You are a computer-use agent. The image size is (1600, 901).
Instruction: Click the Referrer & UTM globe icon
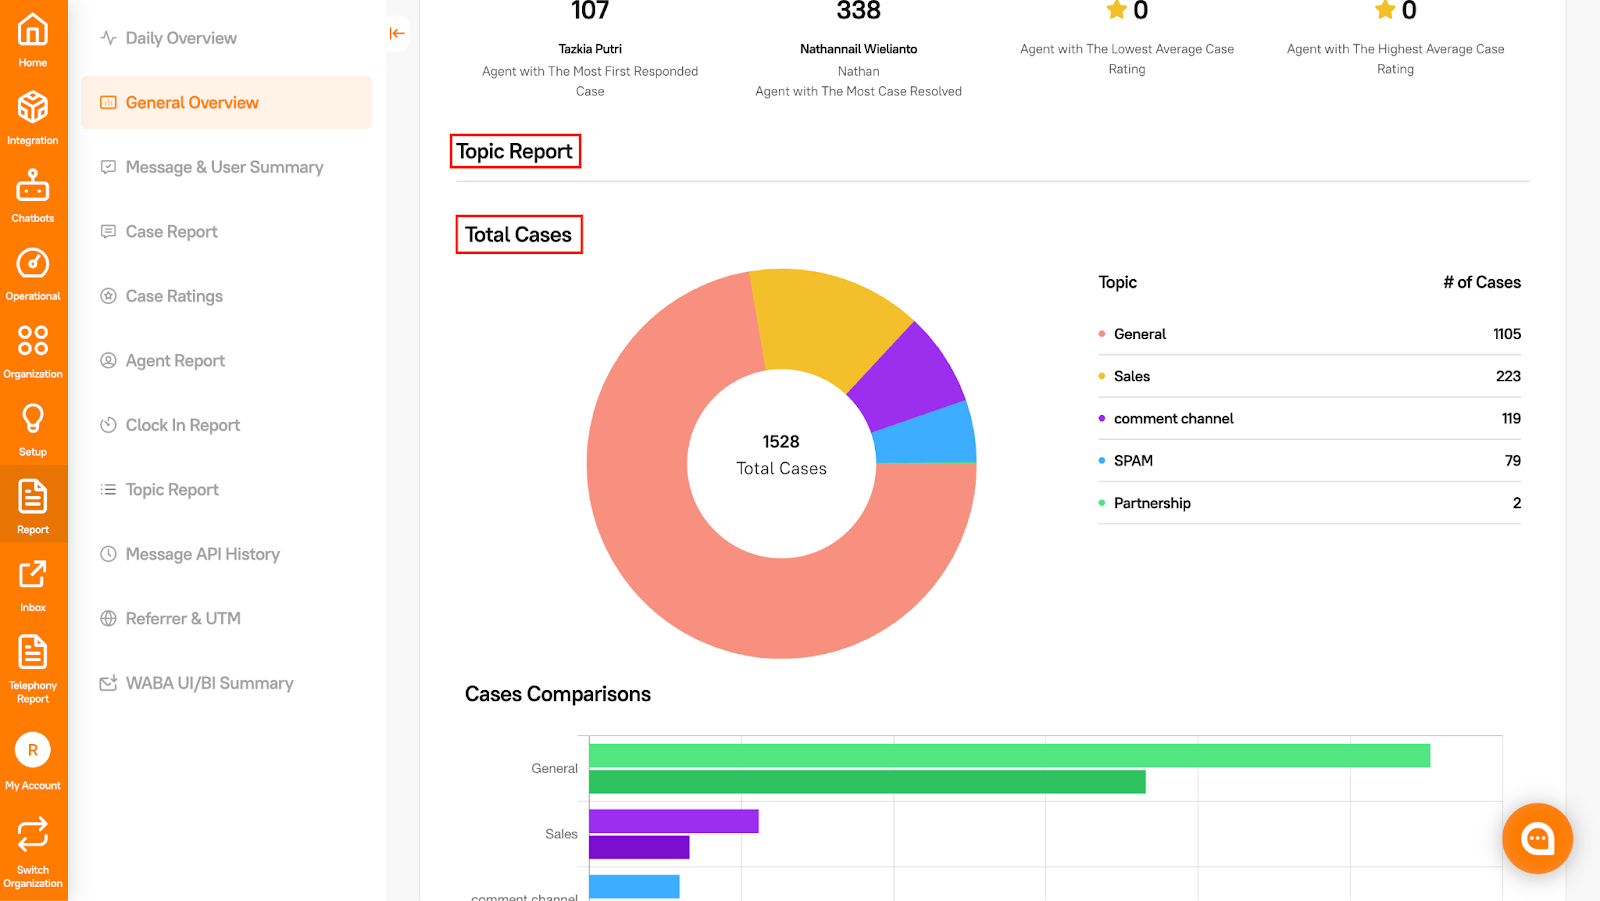tap(108, 618)
